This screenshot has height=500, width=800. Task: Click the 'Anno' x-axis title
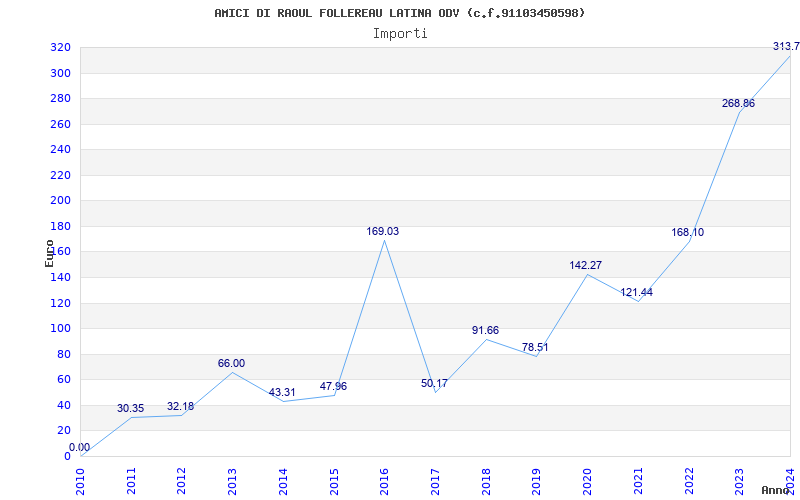(776, 490)
